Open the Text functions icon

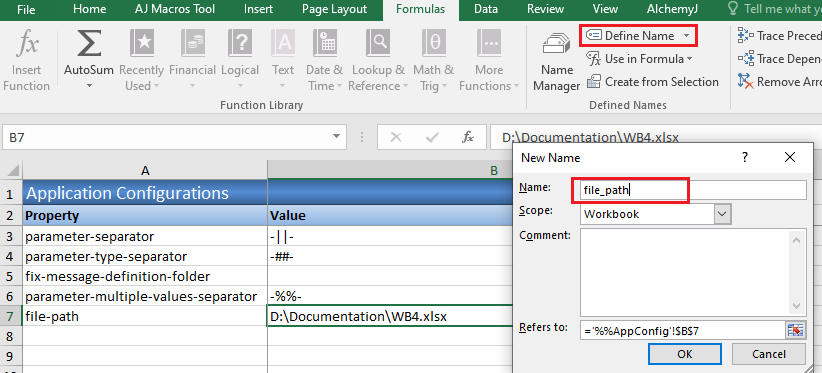(283, 43)
